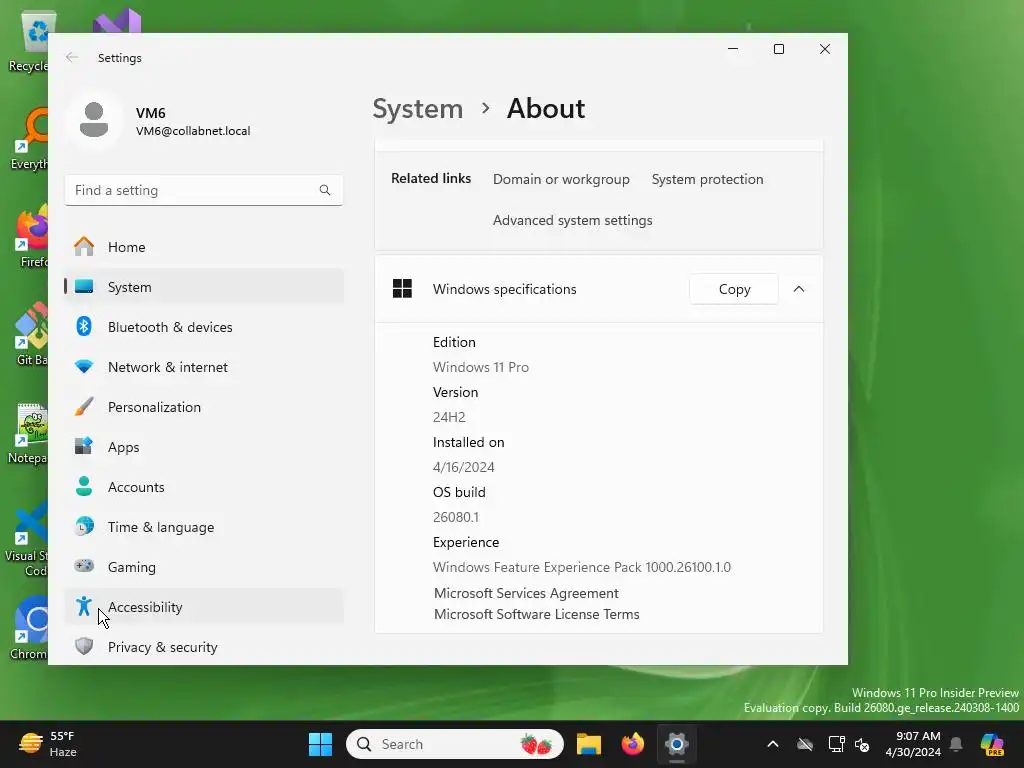Click the System monitor icon in sidebar
Screen dimensions: 1024x768
coord(84,287)
